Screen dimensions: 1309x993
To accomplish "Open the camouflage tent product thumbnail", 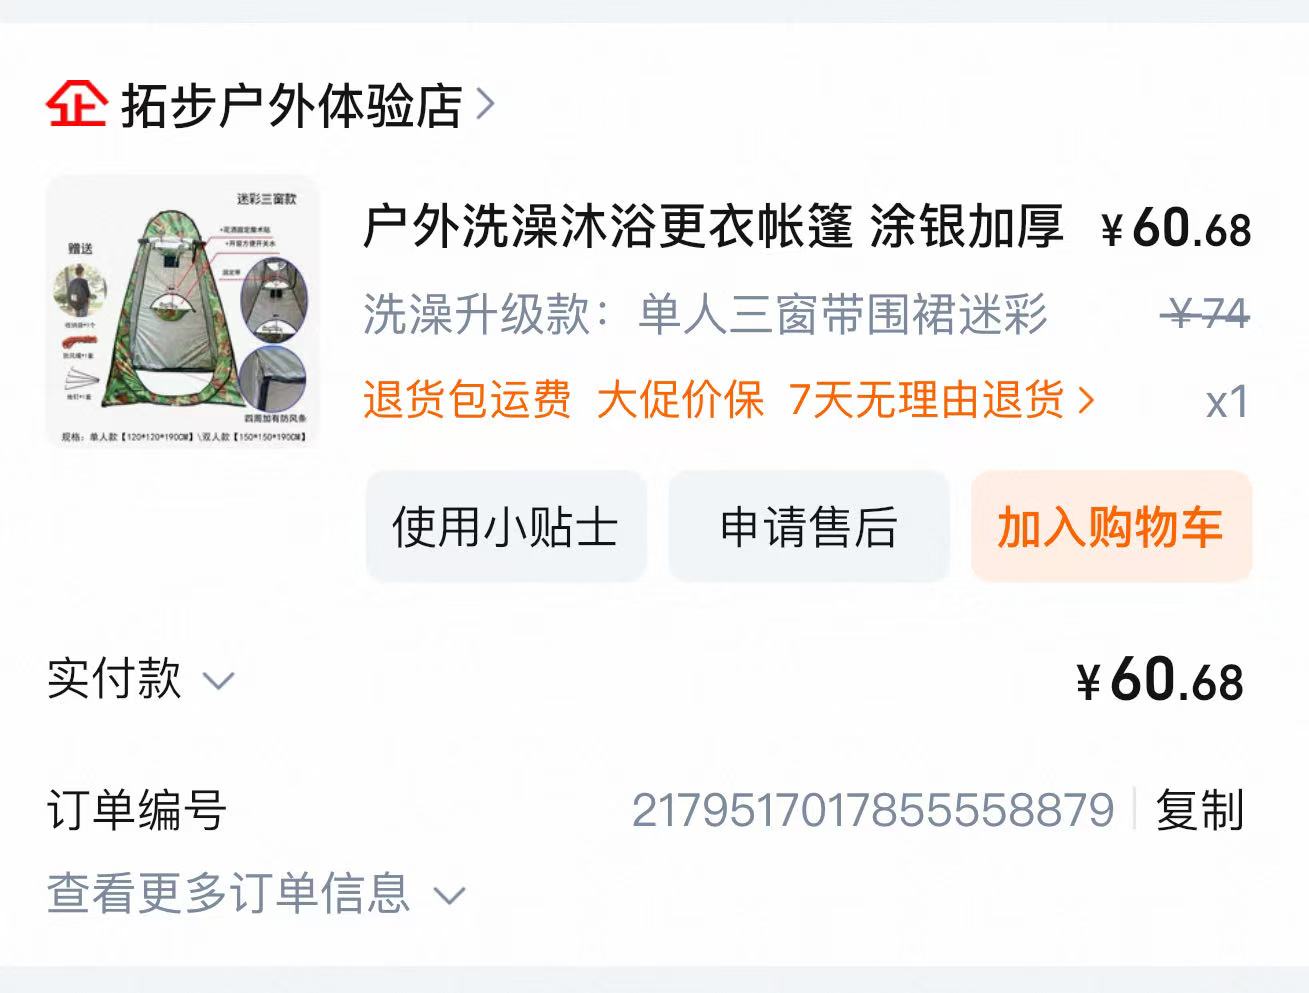I will pos(182,312).
